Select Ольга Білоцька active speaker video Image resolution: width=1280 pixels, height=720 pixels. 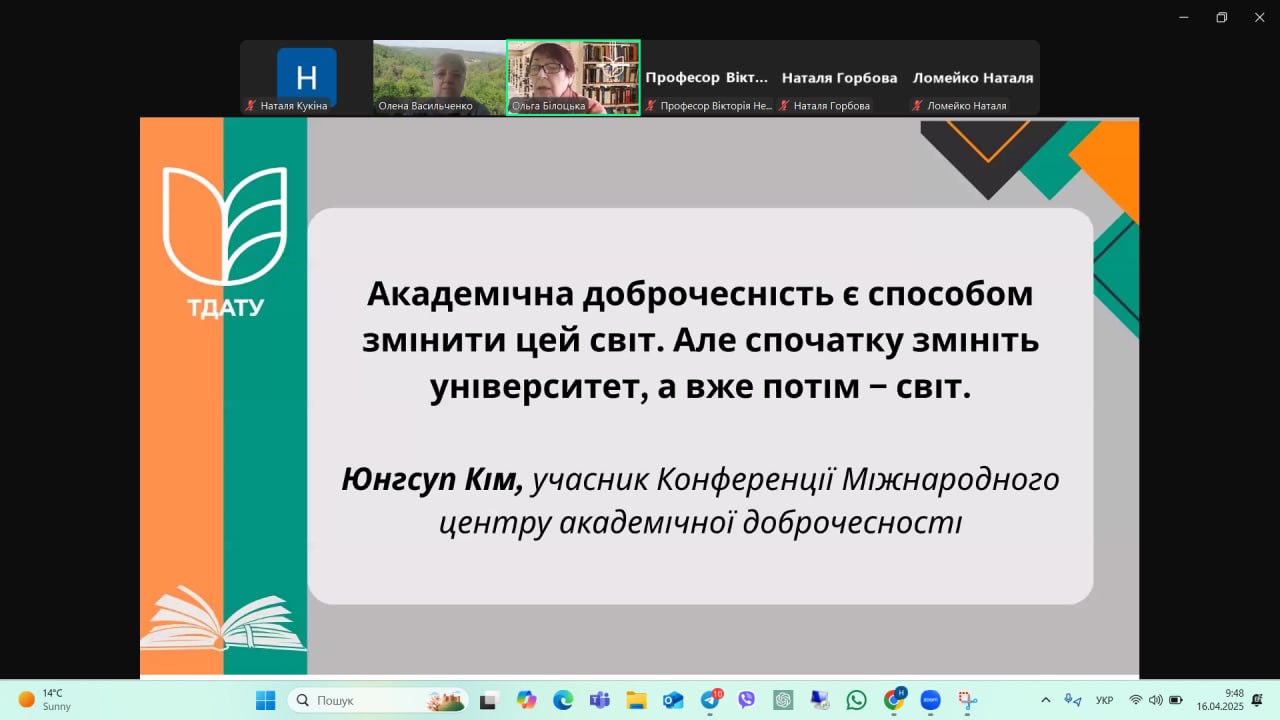coord(573,77)
